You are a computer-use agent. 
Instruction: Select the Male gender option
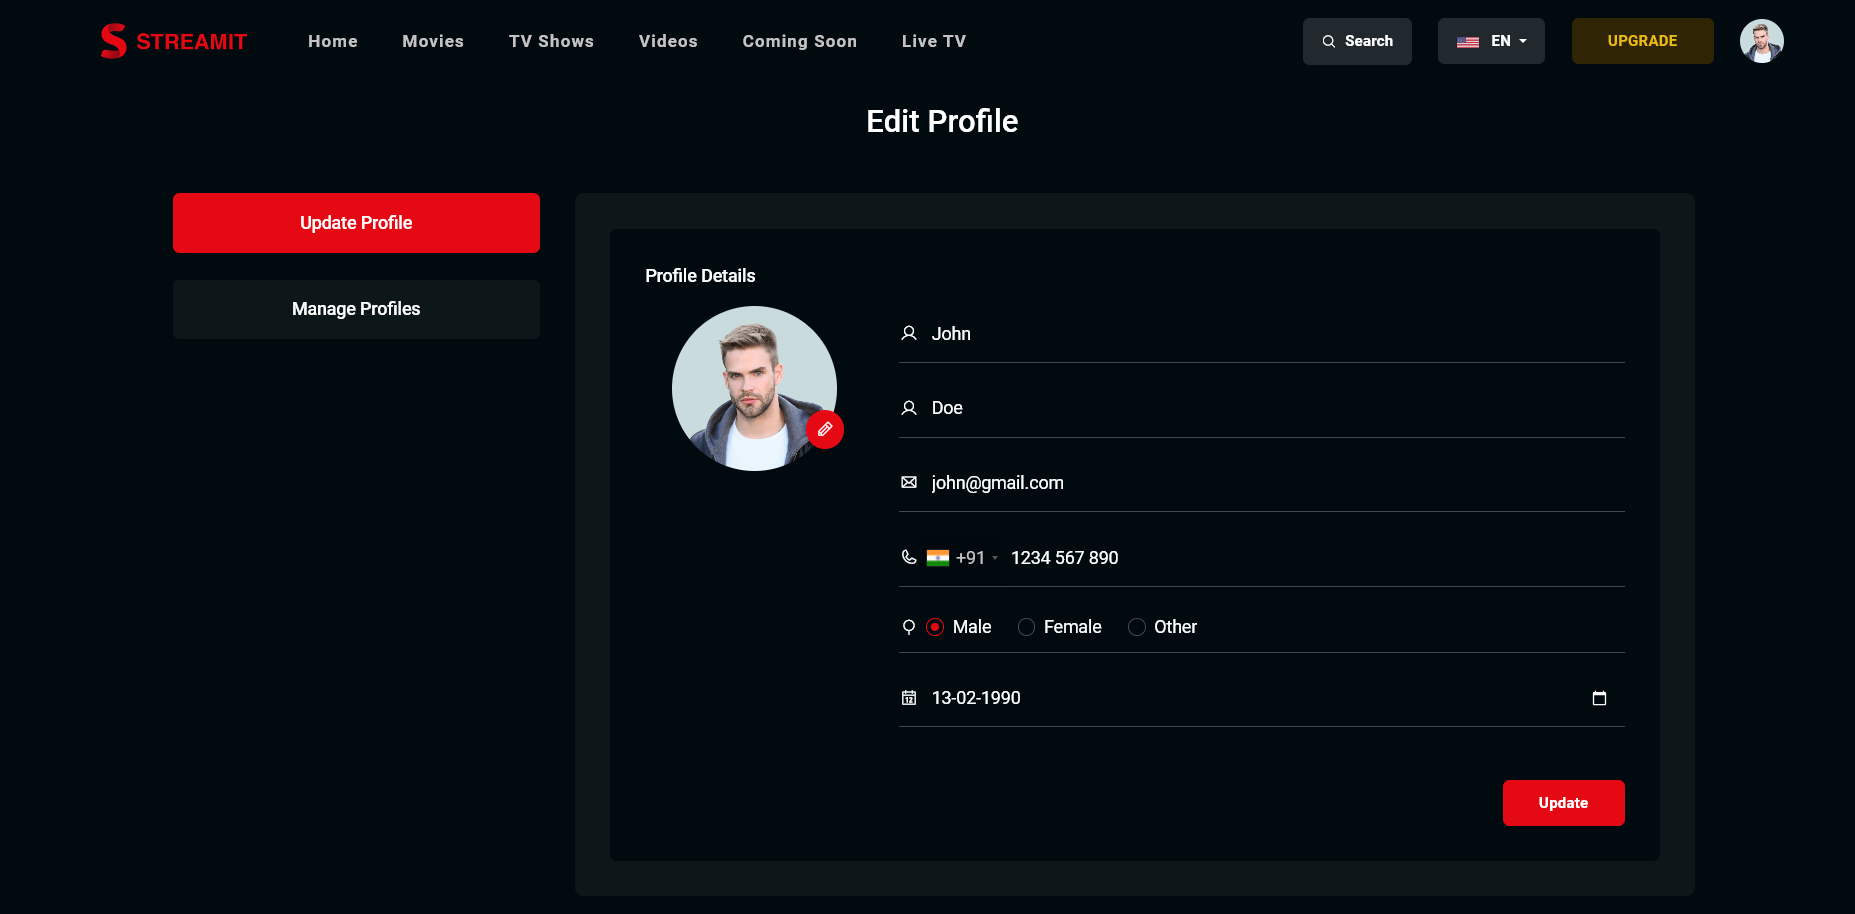(x=935, y=626)
